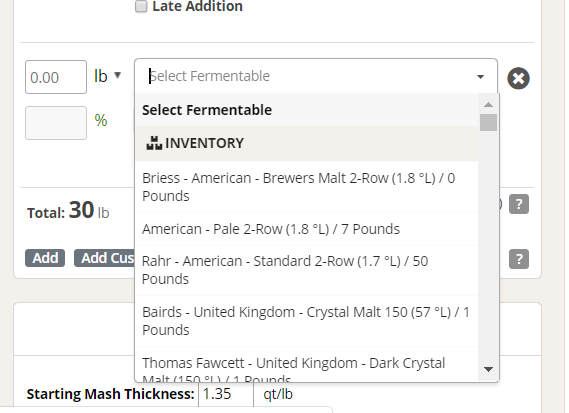Select Rahr American Standard 2-Row option

pyautogui.click(x=307, y=270)
